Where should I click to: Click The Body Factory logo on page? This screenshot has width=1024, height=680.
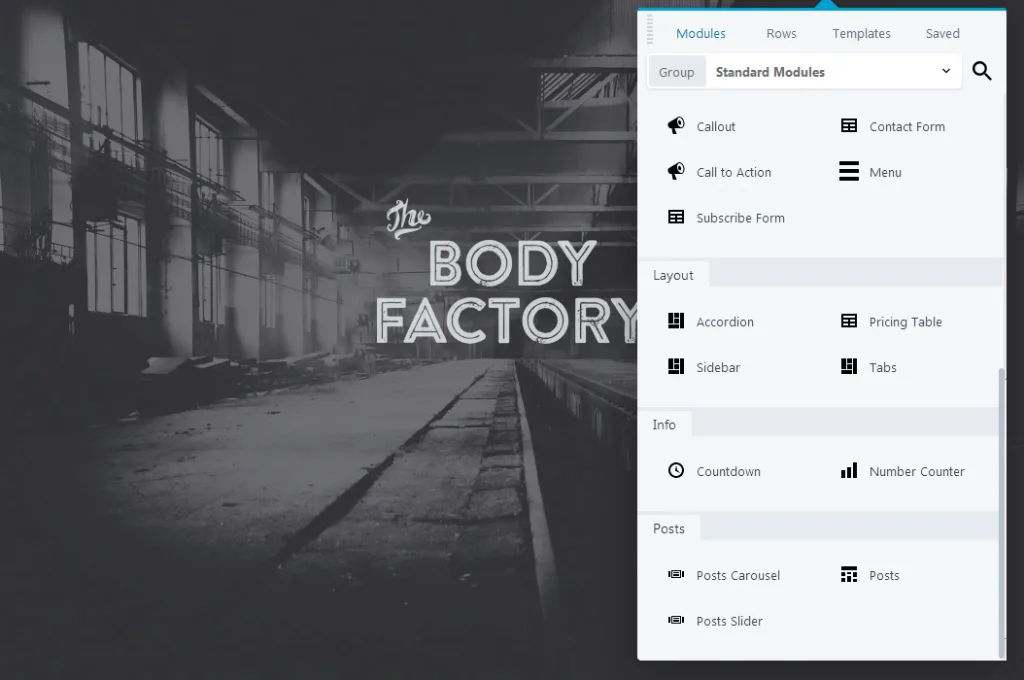(x=507, y=272)
